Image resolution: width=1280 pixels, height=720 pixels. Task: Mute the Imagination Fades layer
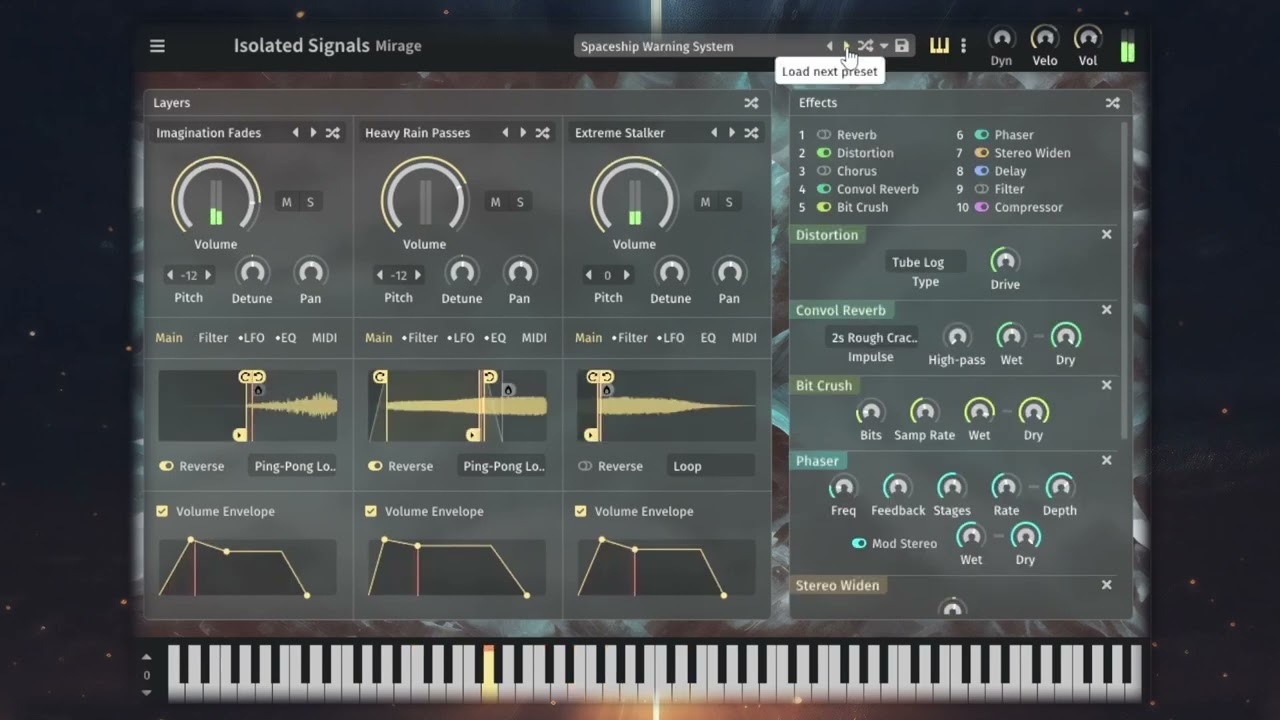pos(287,202)
